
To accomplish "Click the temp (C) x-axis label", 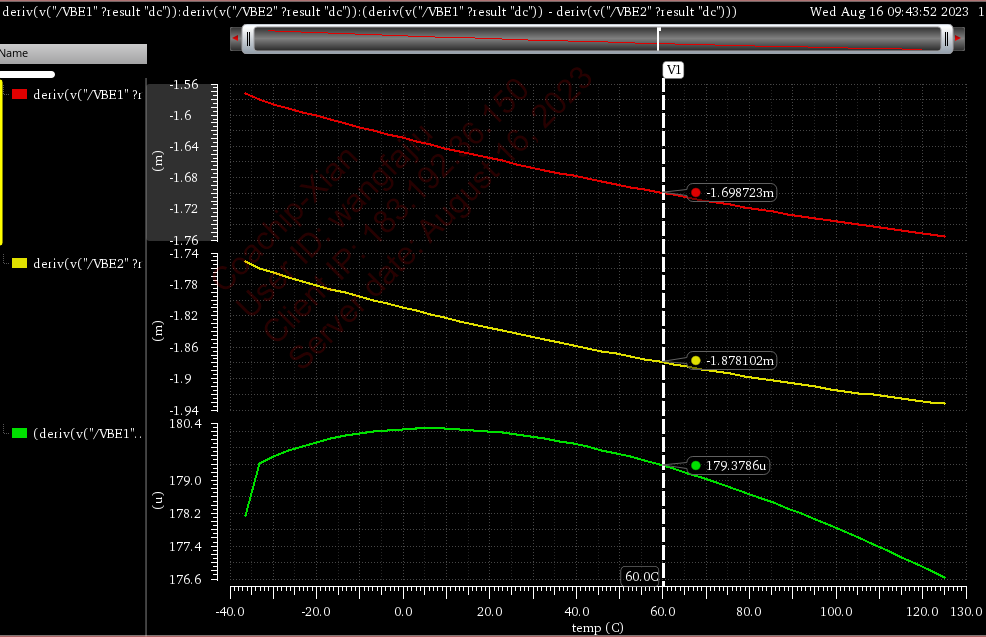I will (598, 628).
